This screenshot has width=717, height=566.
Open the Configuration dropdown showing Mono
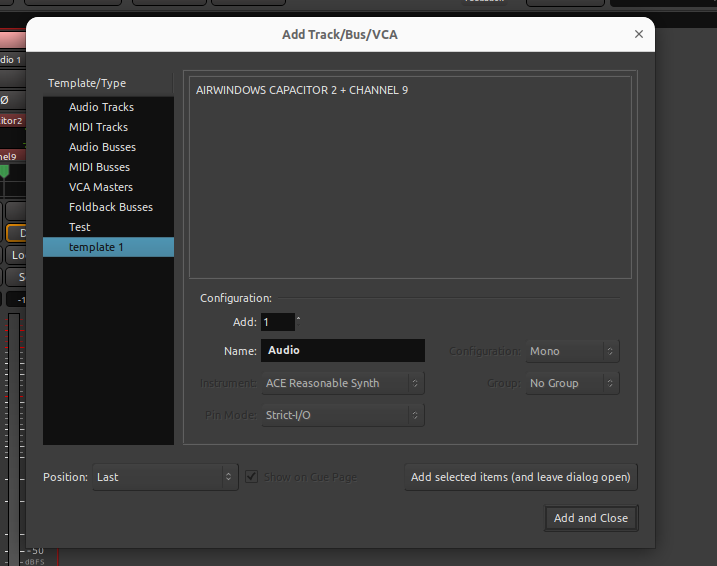coord(572,351)
